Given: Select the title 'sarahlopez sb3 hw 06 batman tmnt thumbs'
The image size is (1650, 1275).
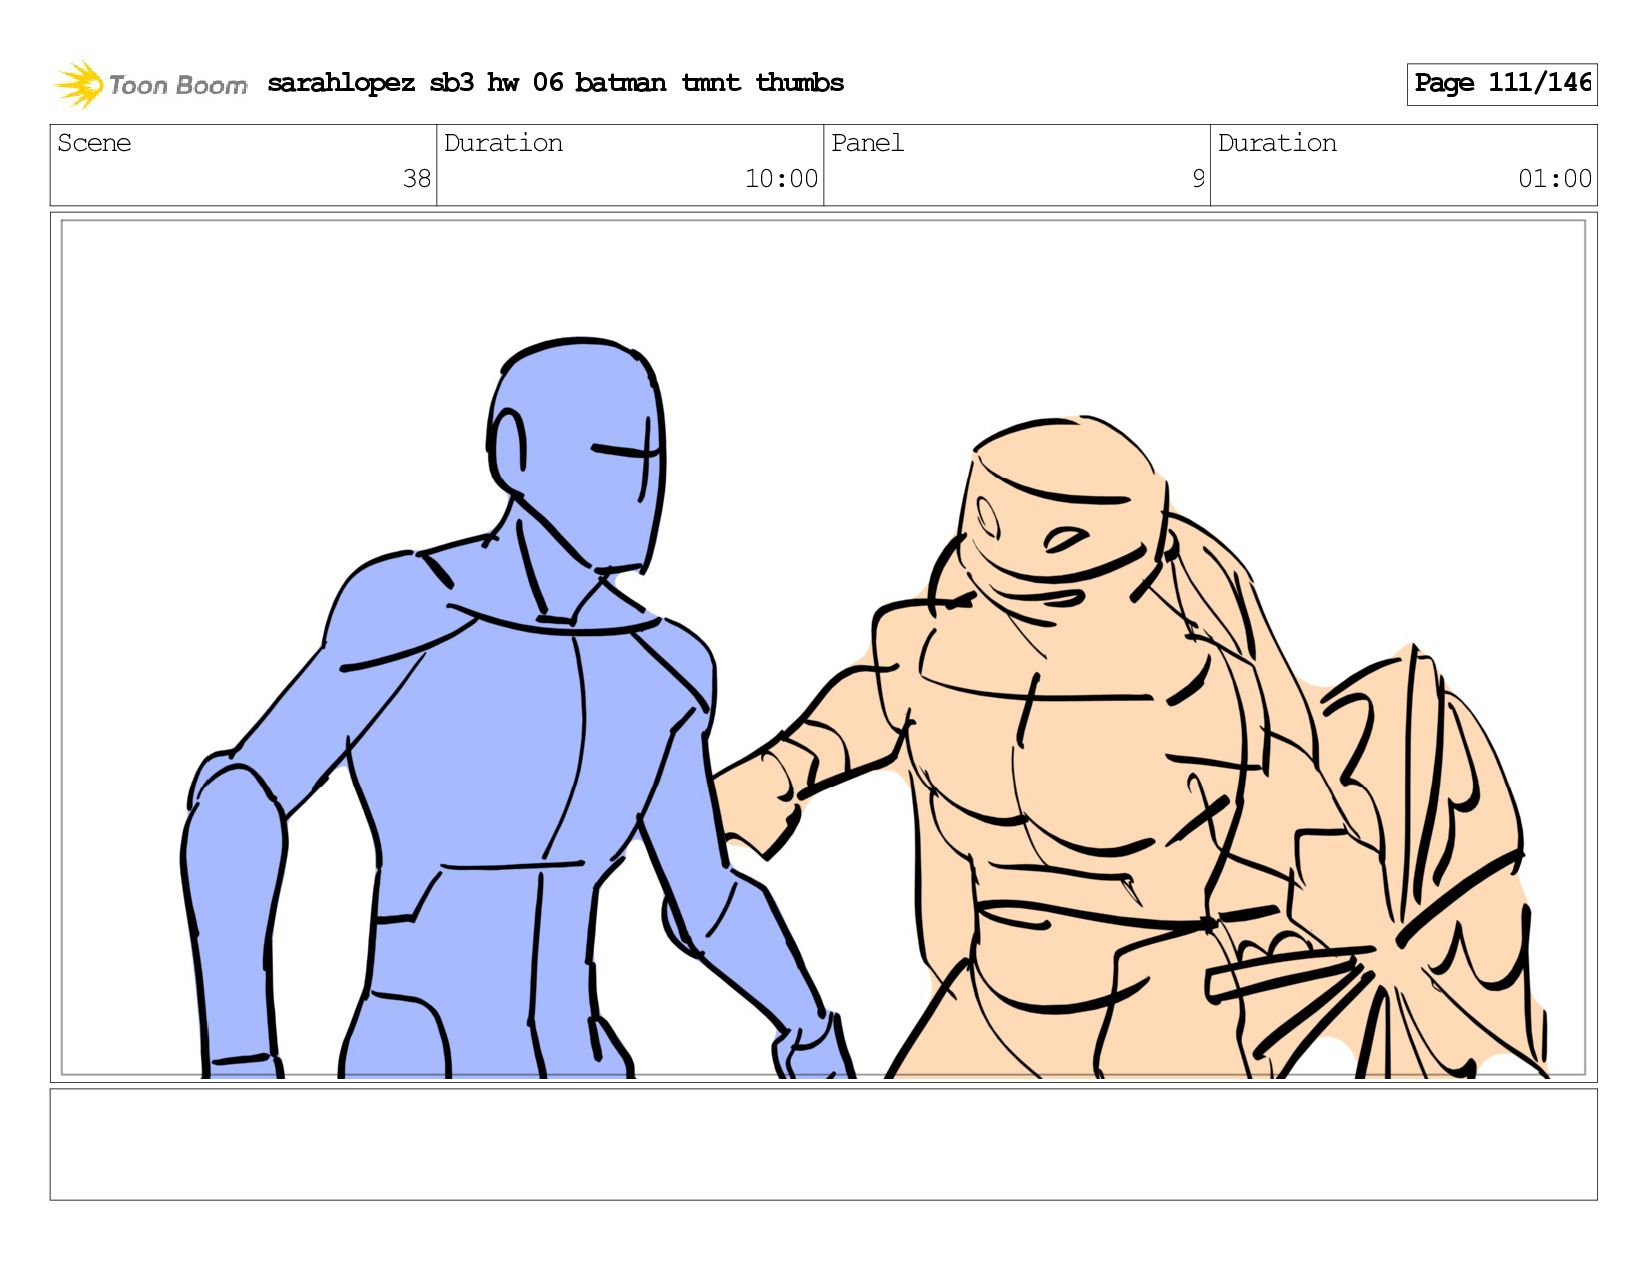Looking at the screenshot, I should 555,83.
